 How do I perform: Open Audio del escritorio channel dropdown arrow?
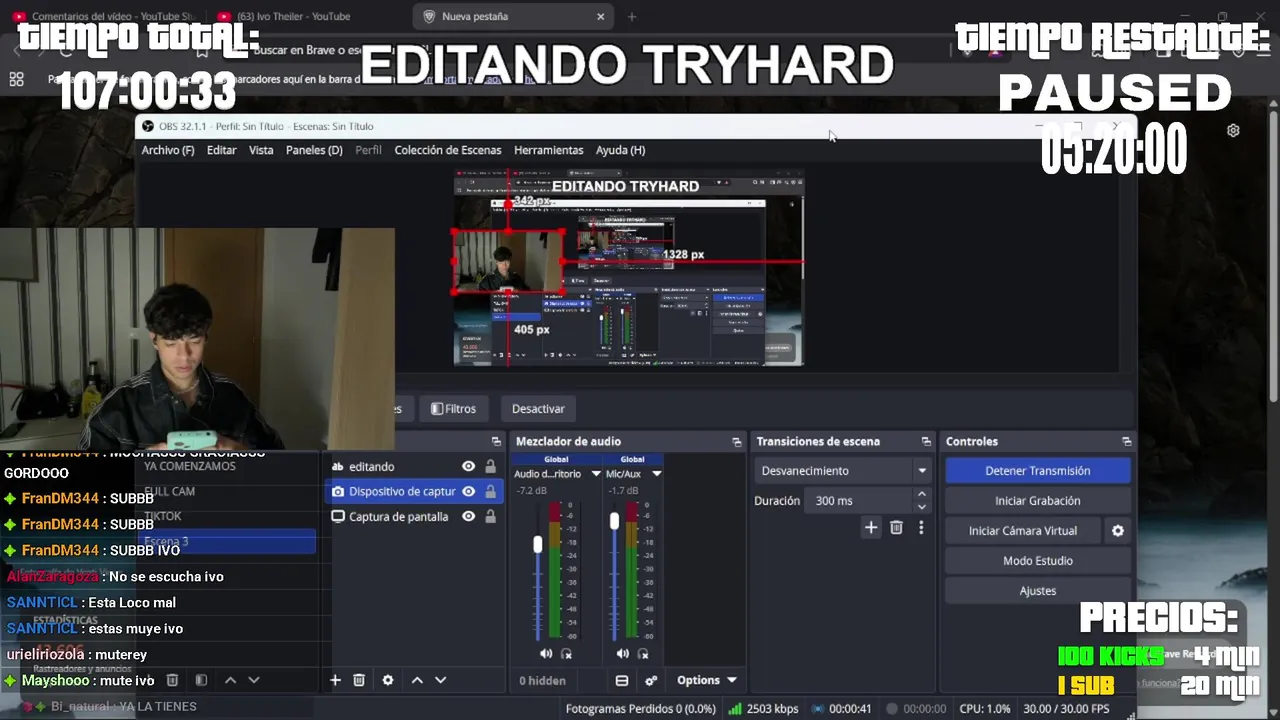click(x=596, y=474)
